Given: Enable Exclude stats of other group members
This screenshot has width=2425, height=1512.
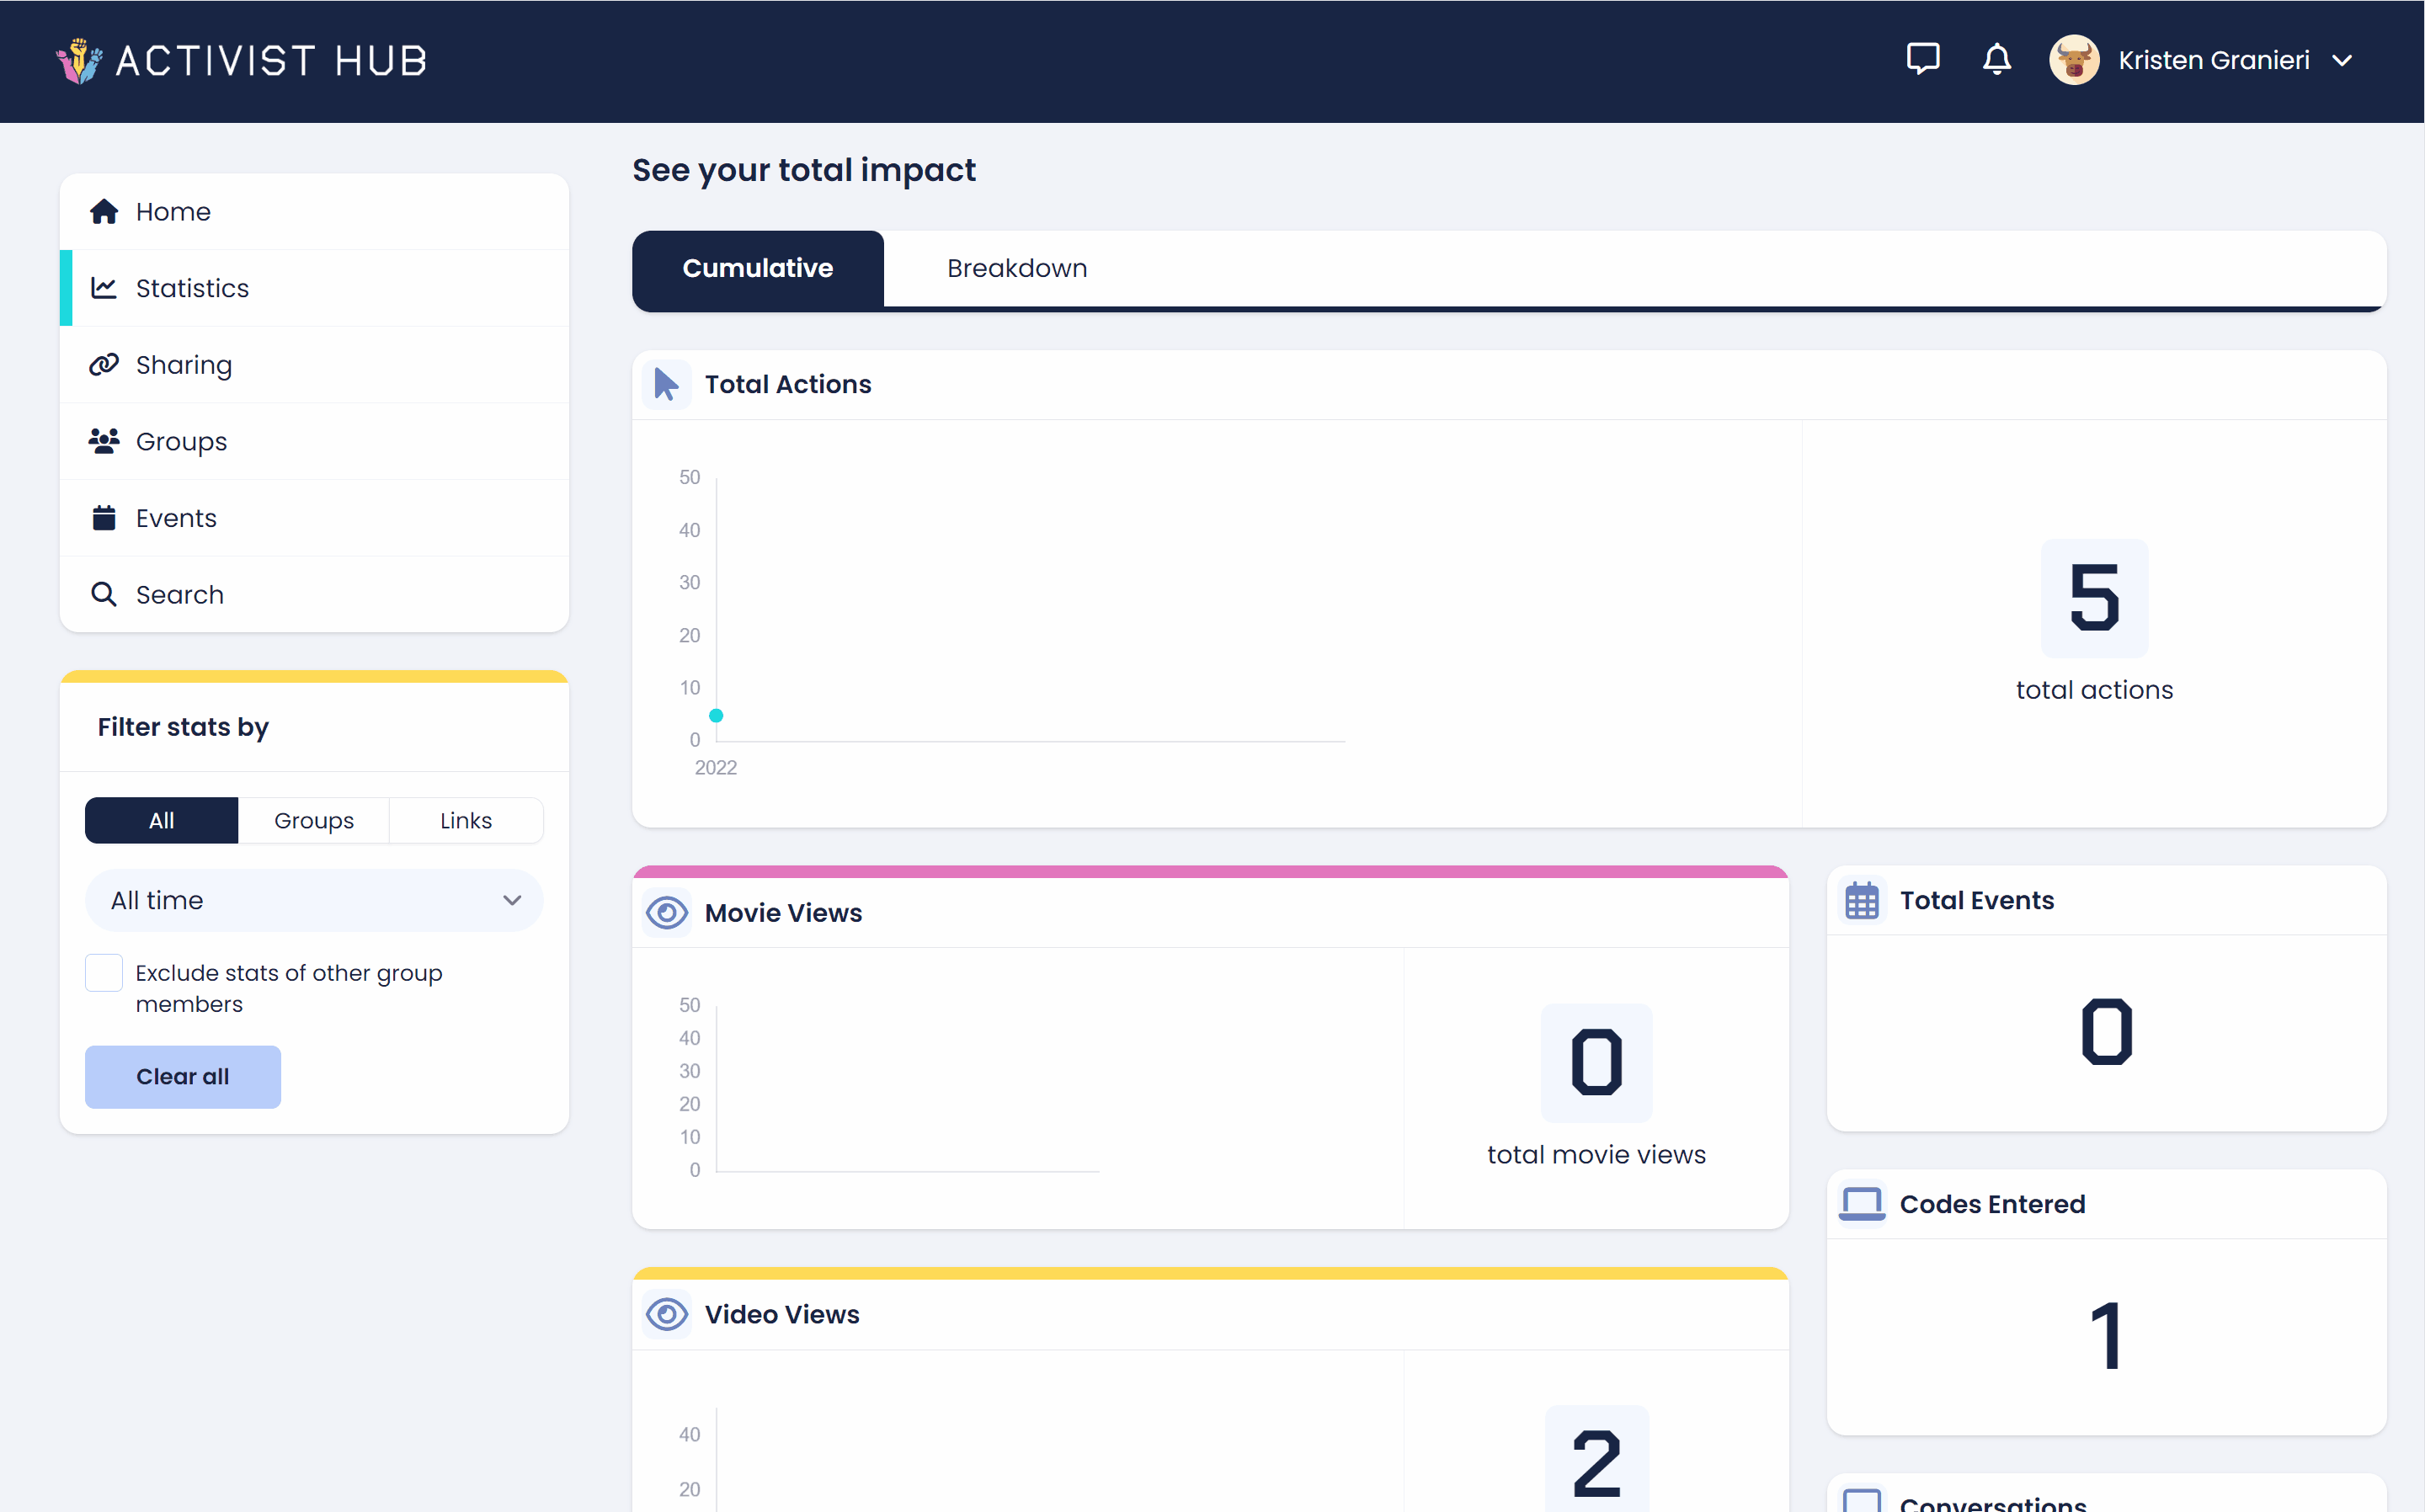Looking at the screenshot, I should (x=104, y=972).
